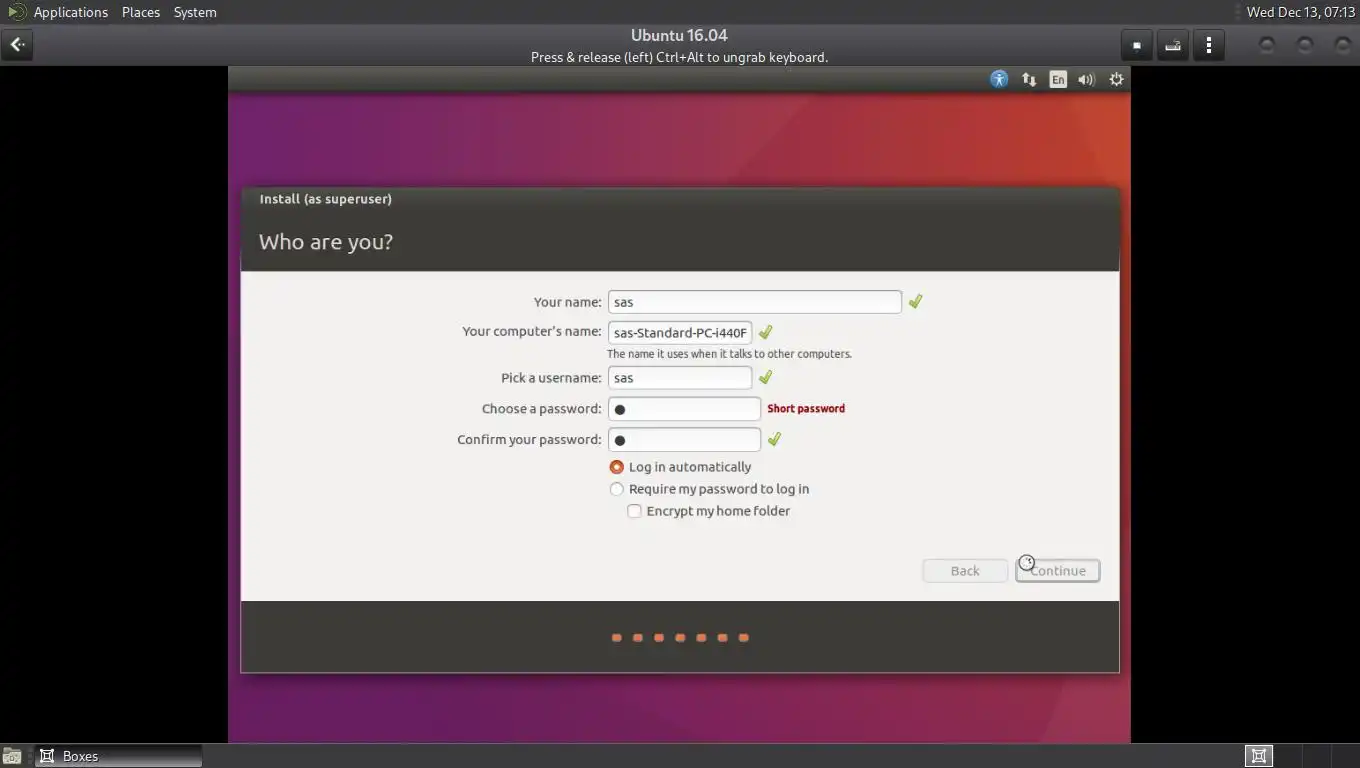Toggle fullscreen view in the Boxes header
1360x768 pixels.
(1137, 45)
